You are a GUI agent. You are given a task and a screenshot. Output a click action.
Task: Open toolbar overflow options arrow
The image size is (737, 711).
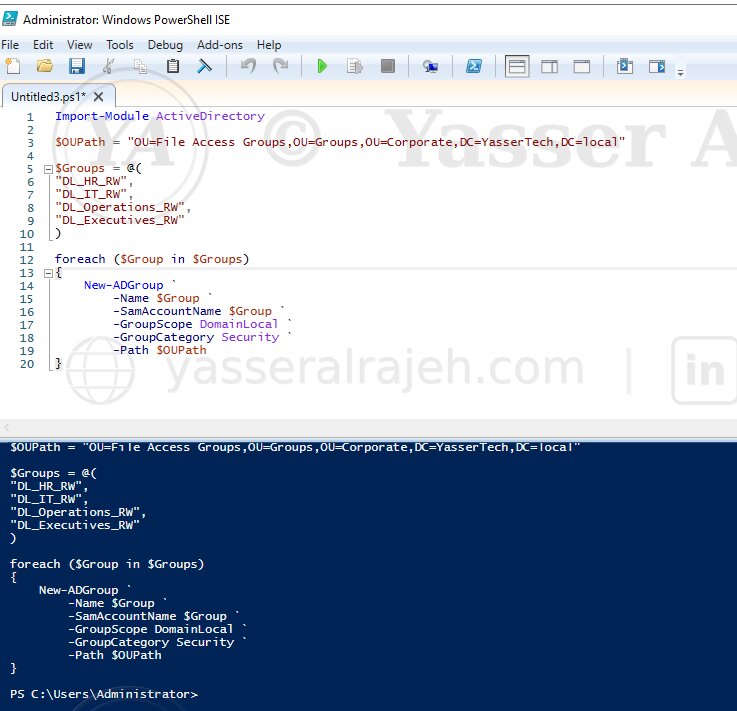click(680, 72)
